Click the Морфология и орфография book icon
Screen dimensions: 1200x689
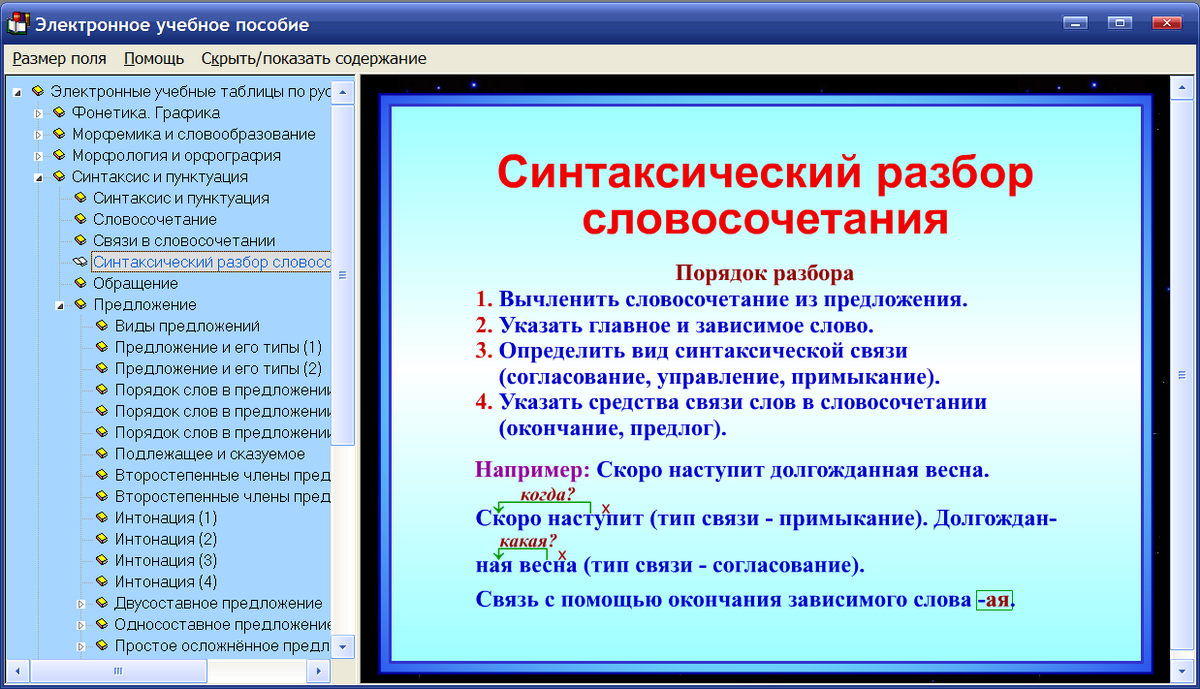tap(58, 155)
